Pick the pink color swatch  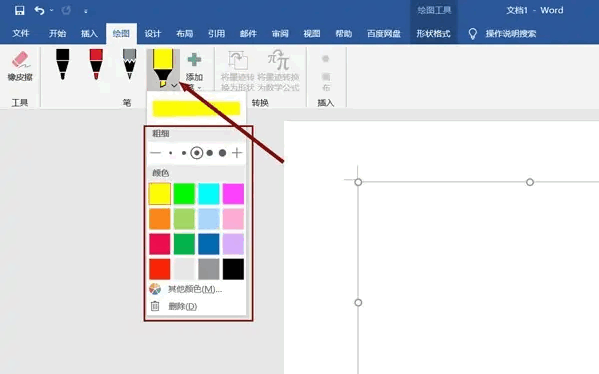[x=233, y=219]
